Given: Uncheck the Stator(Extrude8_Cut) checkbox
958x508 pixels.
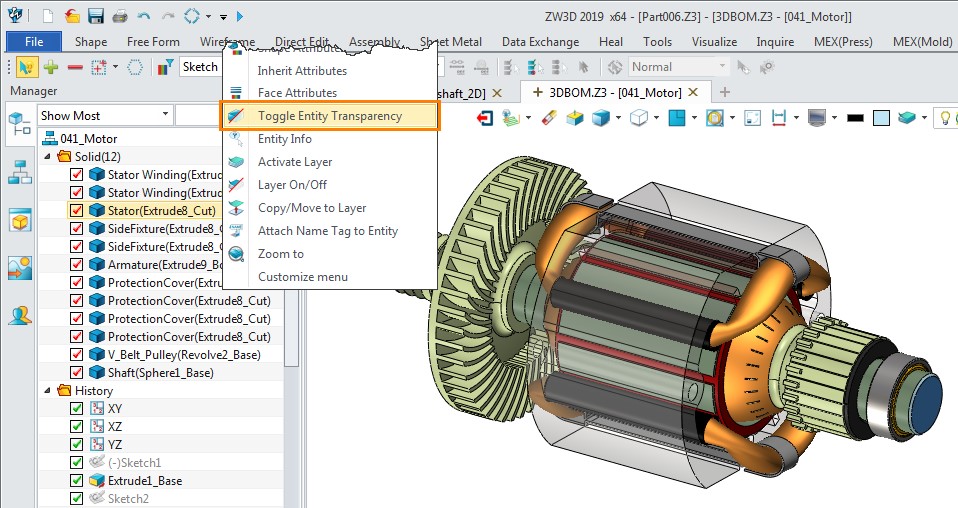Looking at the screenshot, I should 76,210.
